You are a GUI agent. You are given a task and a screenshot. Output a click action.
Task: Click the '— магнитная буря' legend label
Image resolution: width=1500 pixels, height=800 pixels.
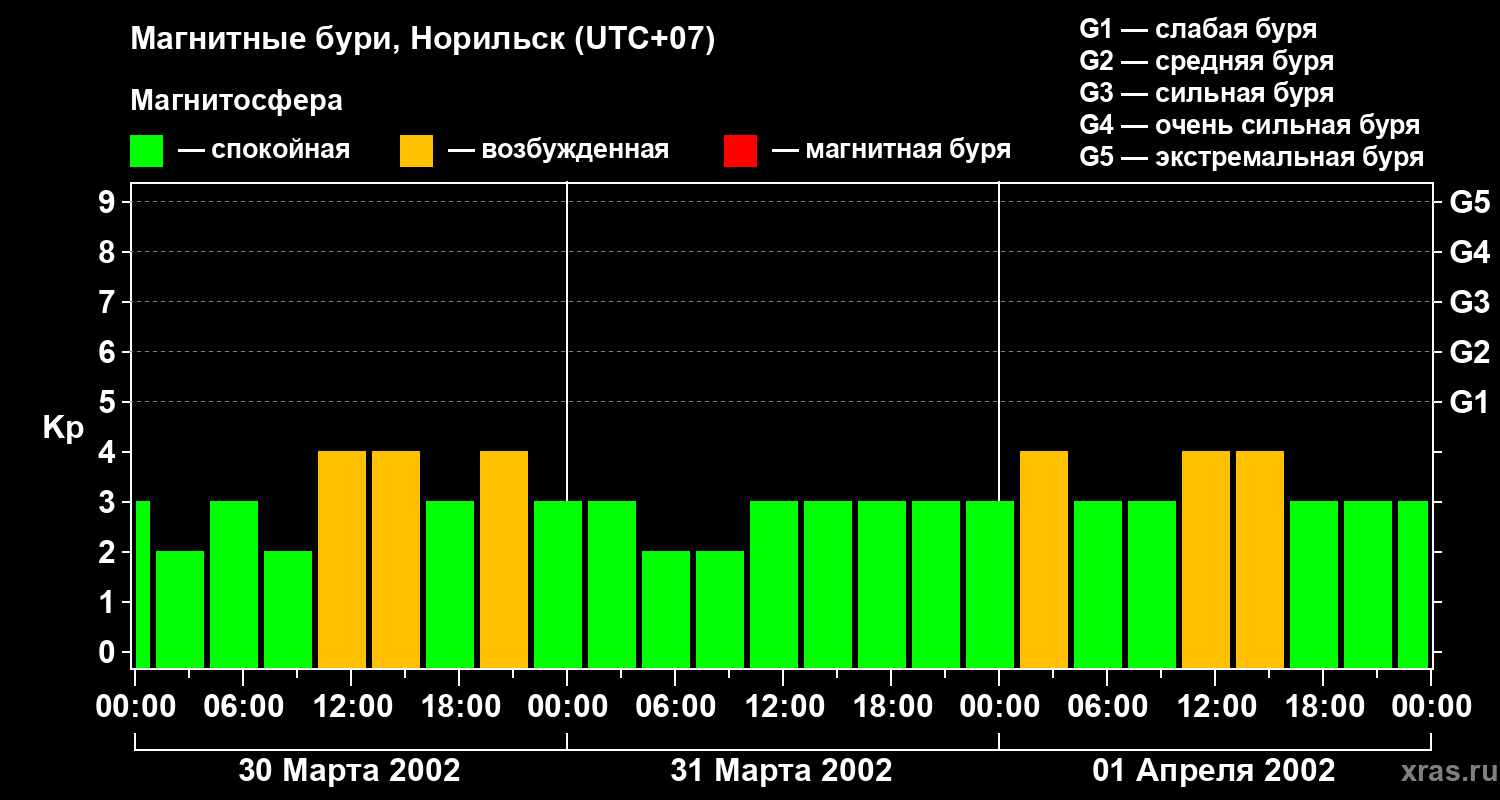(x=891, y=150)
